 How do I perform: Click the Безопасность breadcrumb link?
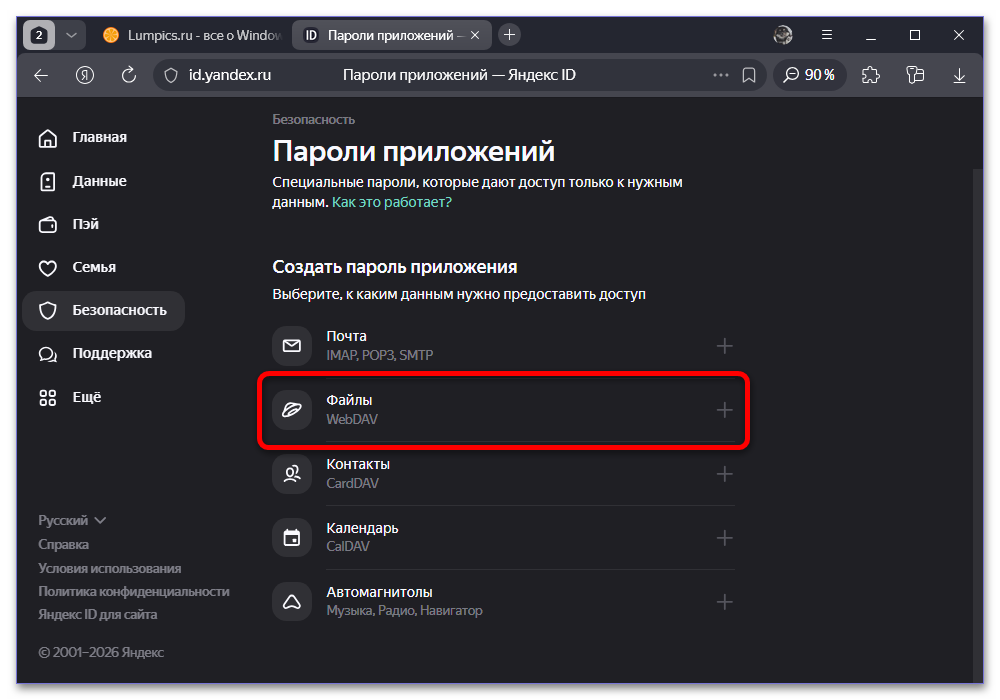point(313,119)
